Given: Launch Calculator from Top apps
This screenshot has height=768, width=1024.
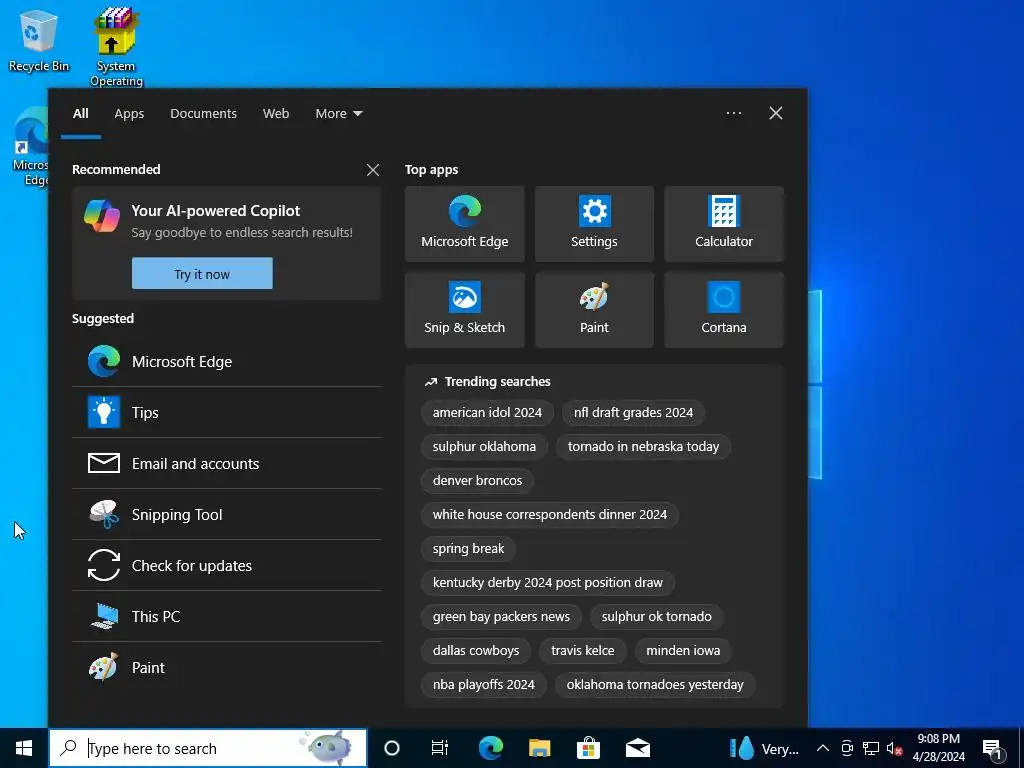Looking at the screenshot, I should (724, 224).
